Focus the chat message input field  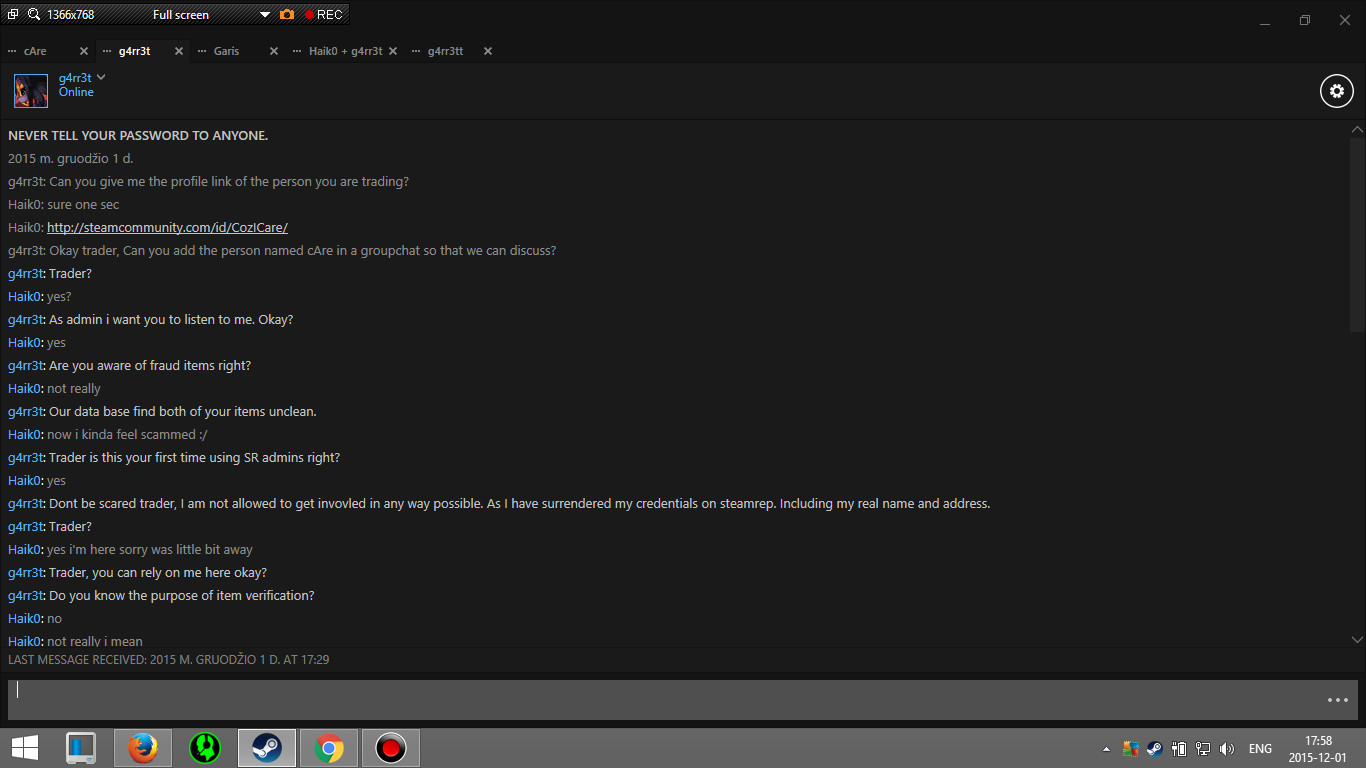(665, 700)
